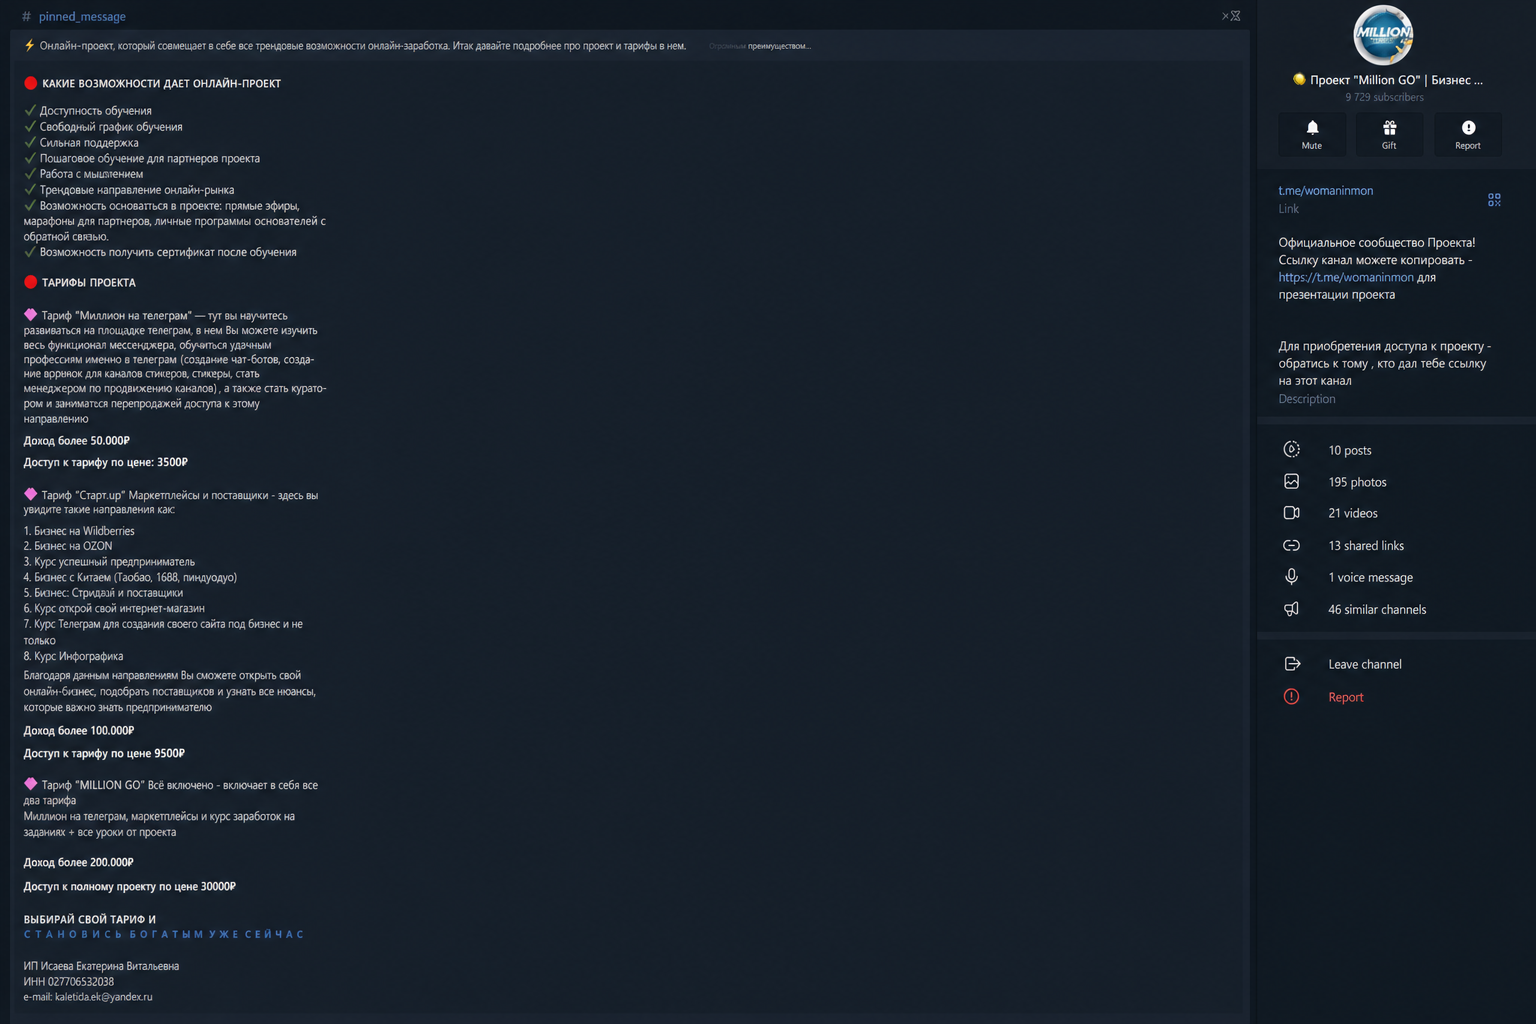Click '2. Бизнес на OZON'

[x=68, y=546]
